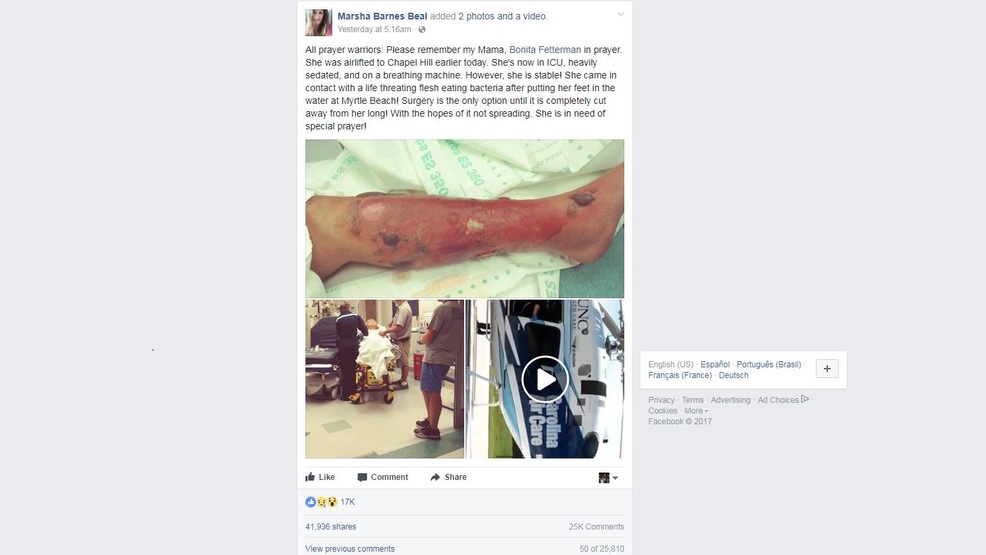Click the Share arrow icon
The height and width of the screenshot is (555, 986).
coord(435,477)
